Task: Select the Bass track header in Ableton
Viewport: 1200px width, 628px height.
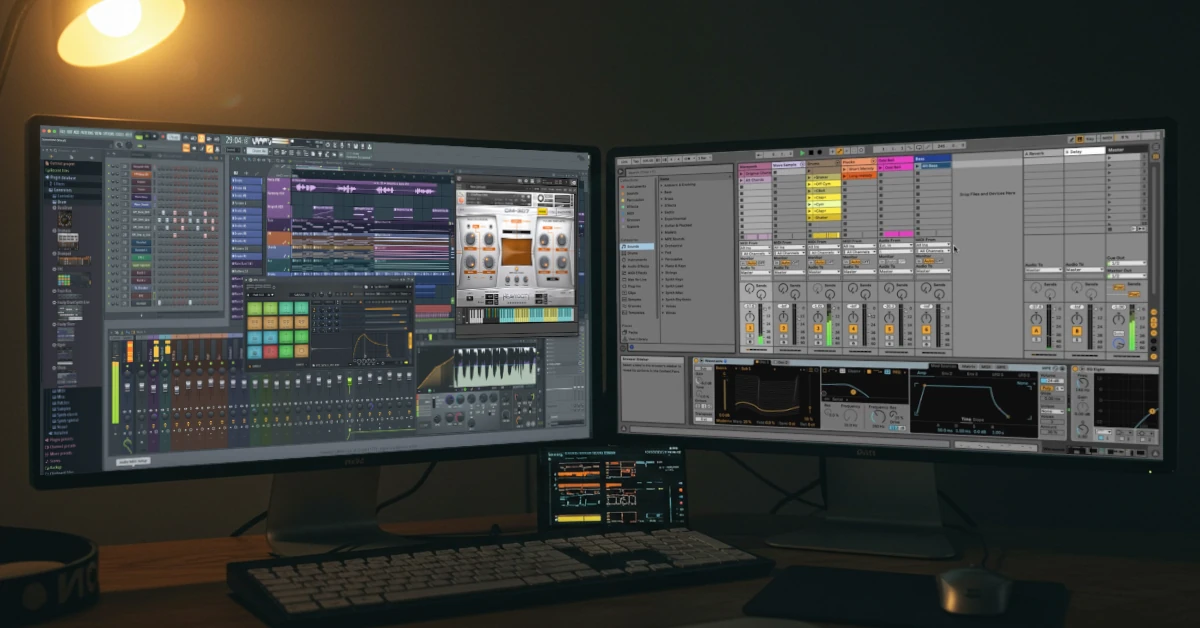Action: pos(932,158)
